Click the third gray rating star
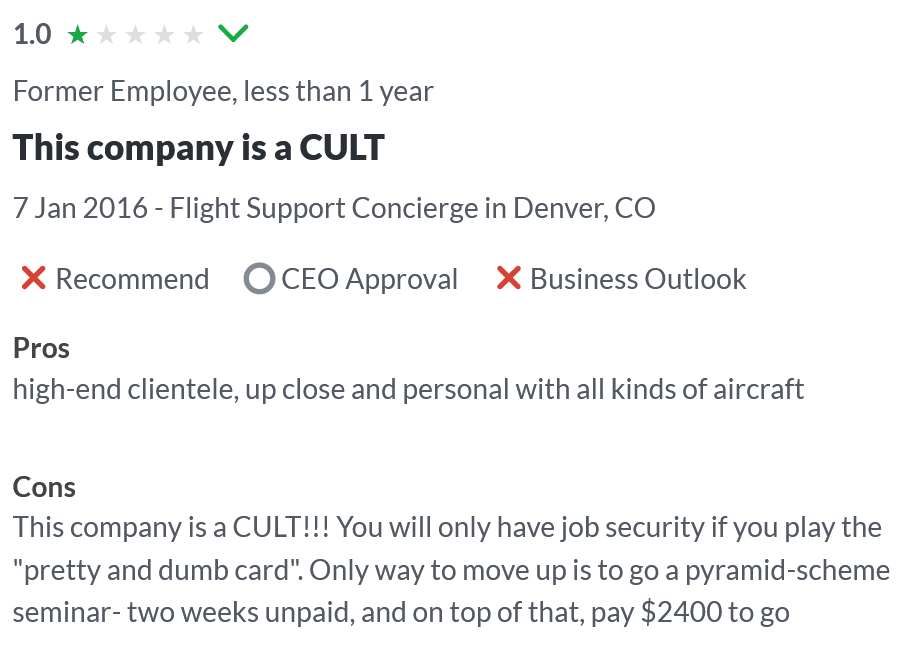 tap(135, 35)
